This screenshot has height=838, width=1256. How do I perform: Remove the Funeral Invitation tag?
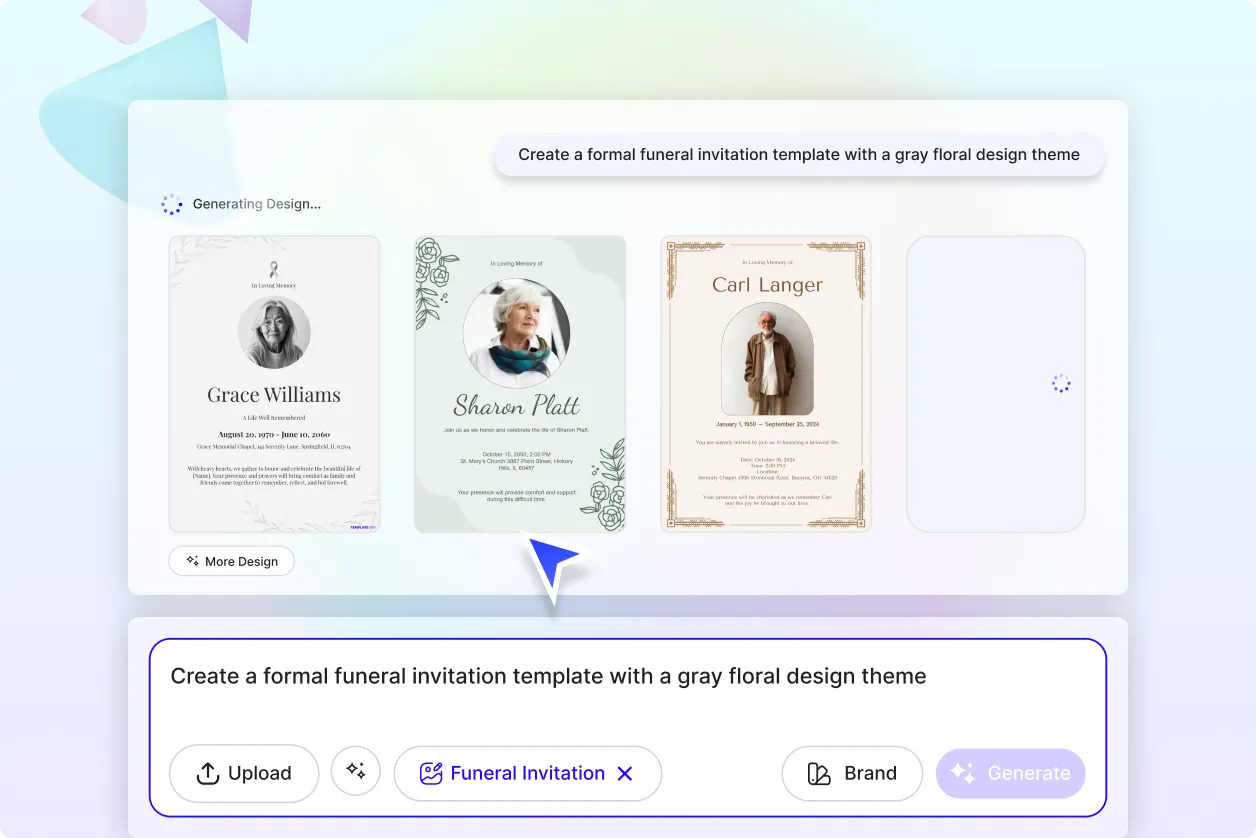click(625, 773)
